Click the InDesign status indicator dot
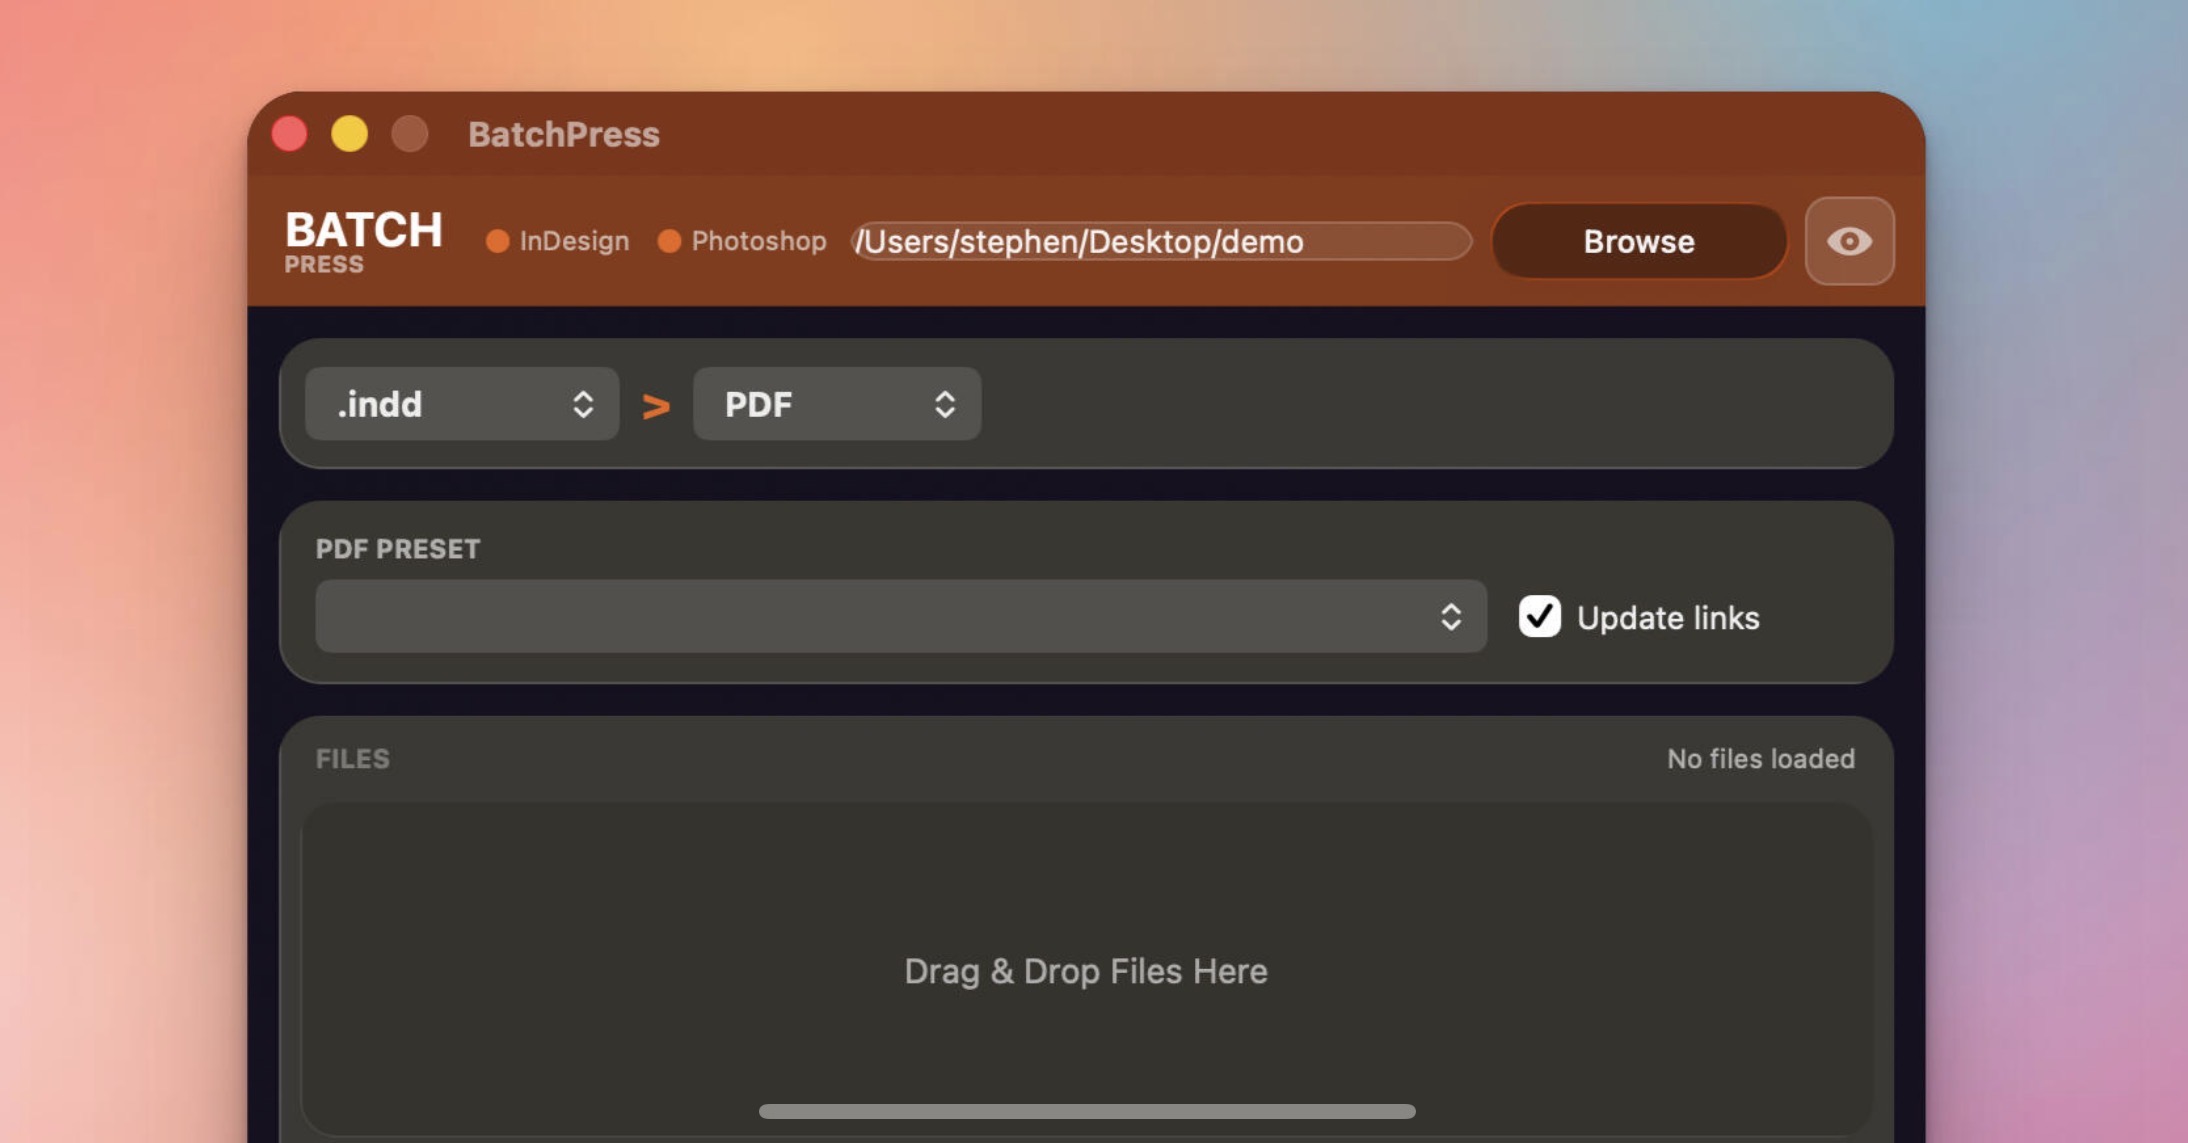2188x1143 pixels. pos(497,241)
